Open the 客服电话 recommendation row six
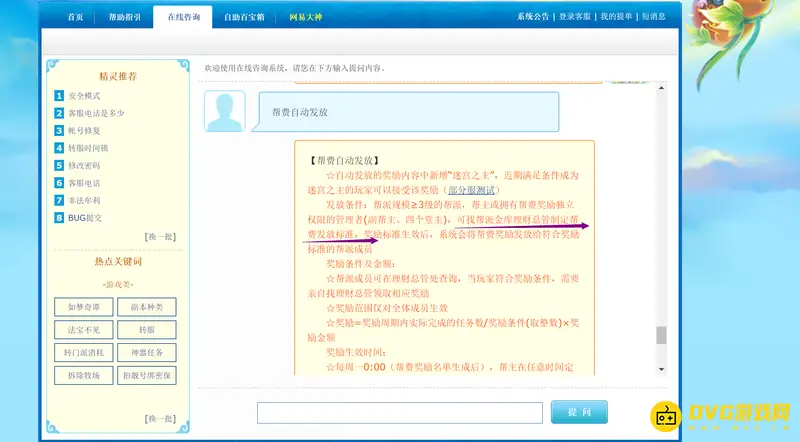Viewport: 800px width, 442px height. 84,183
